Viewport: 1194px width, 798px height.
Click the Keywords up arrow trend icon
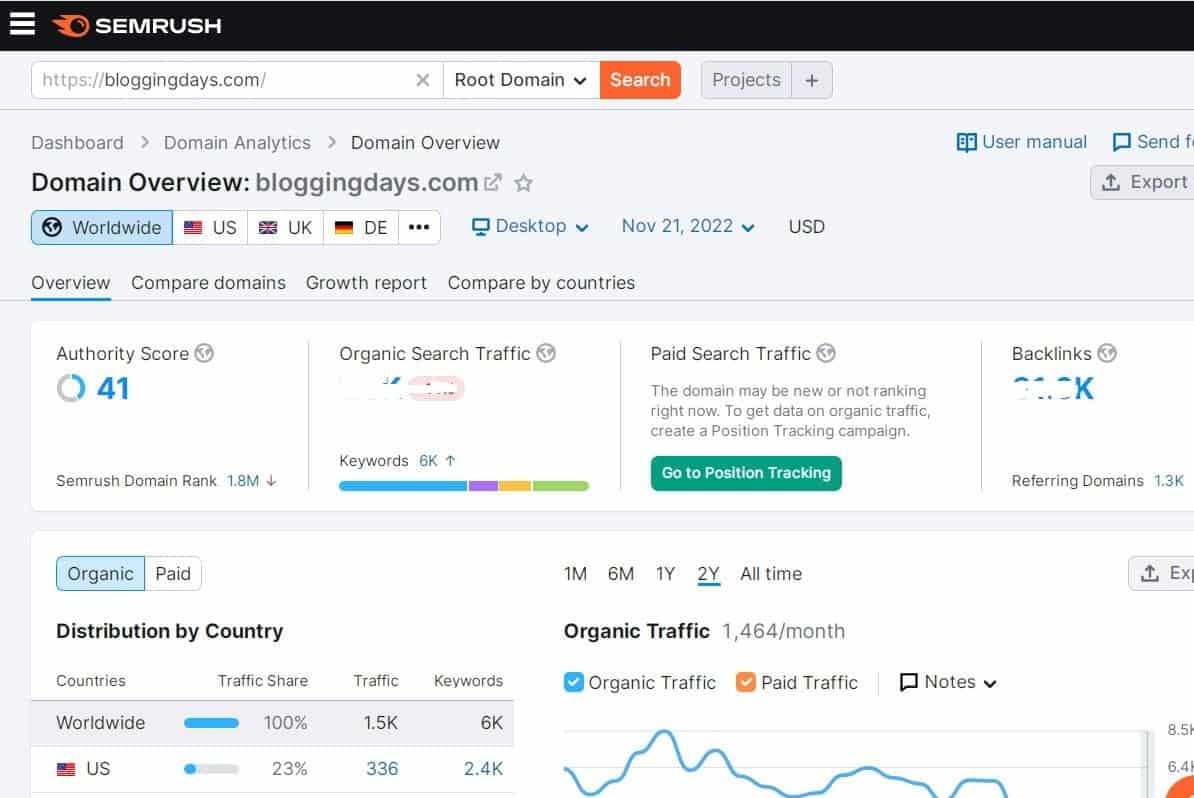(x=450, y=461)
